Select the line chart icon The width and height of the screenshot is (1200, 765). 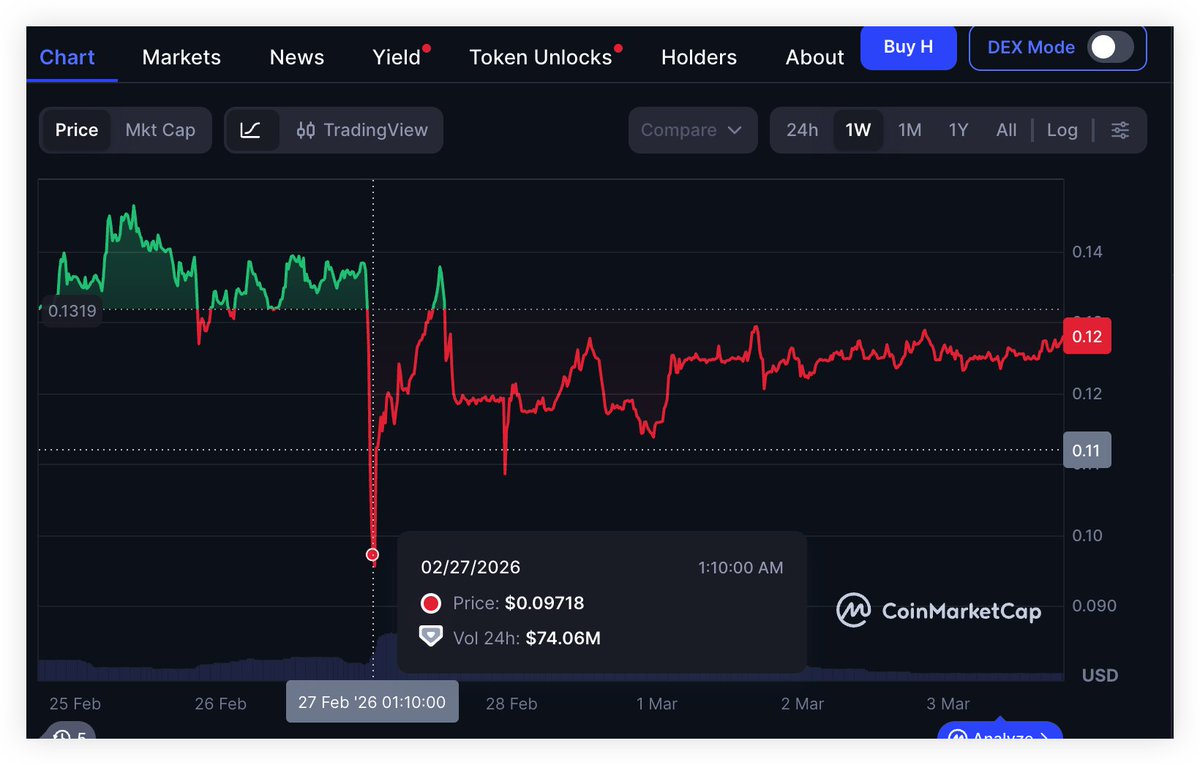pyautogui.click(x=251, y=130)
